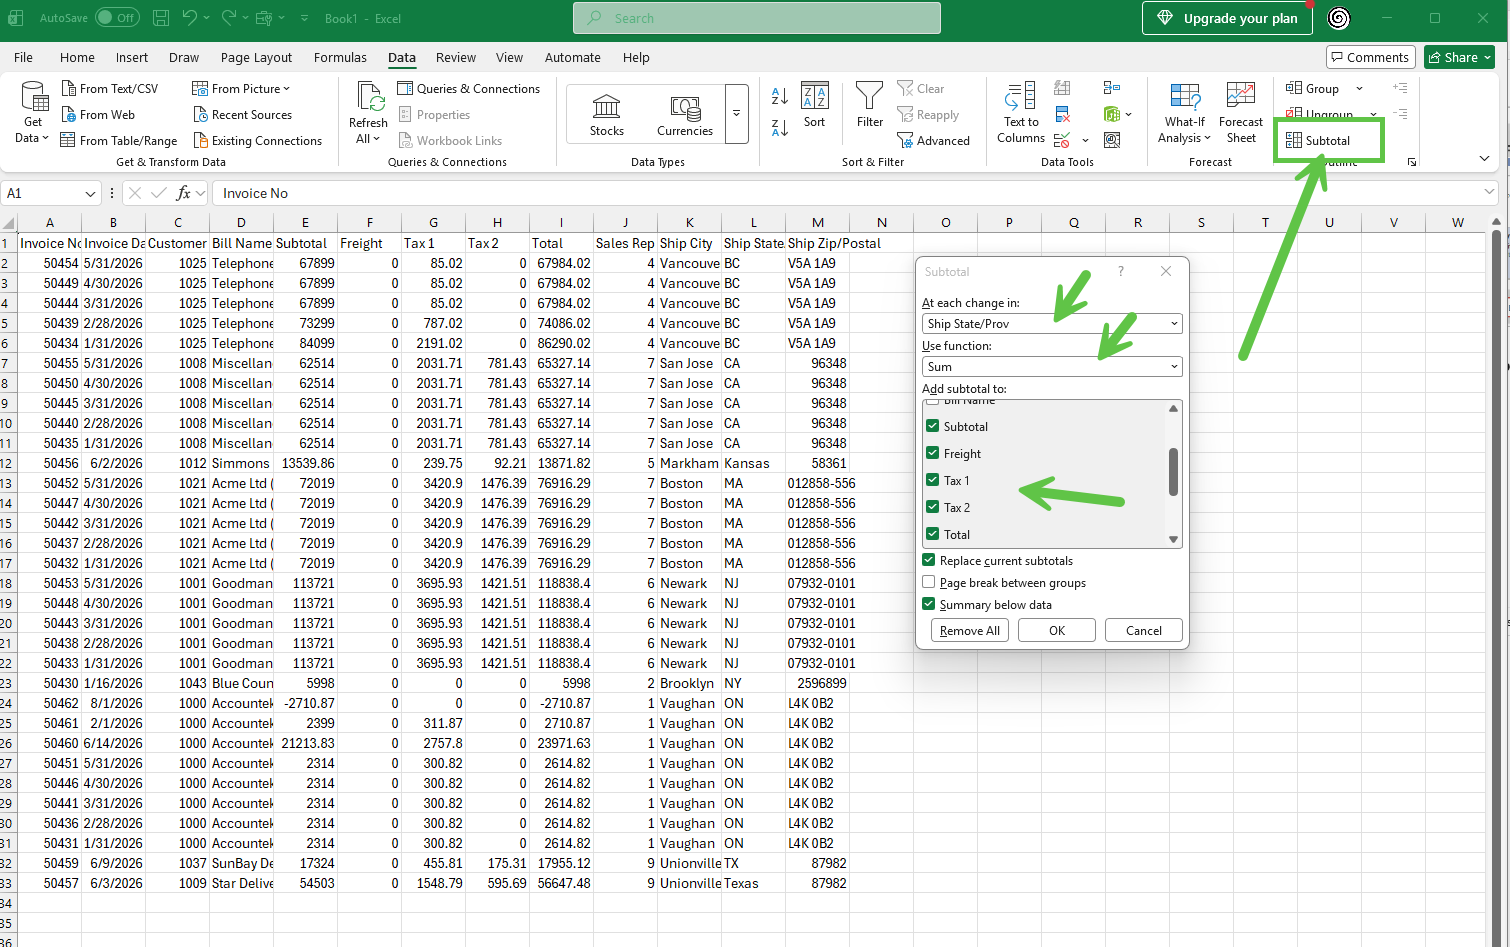
Task: Toggle AutoSave switch
Action: [117, 18]
